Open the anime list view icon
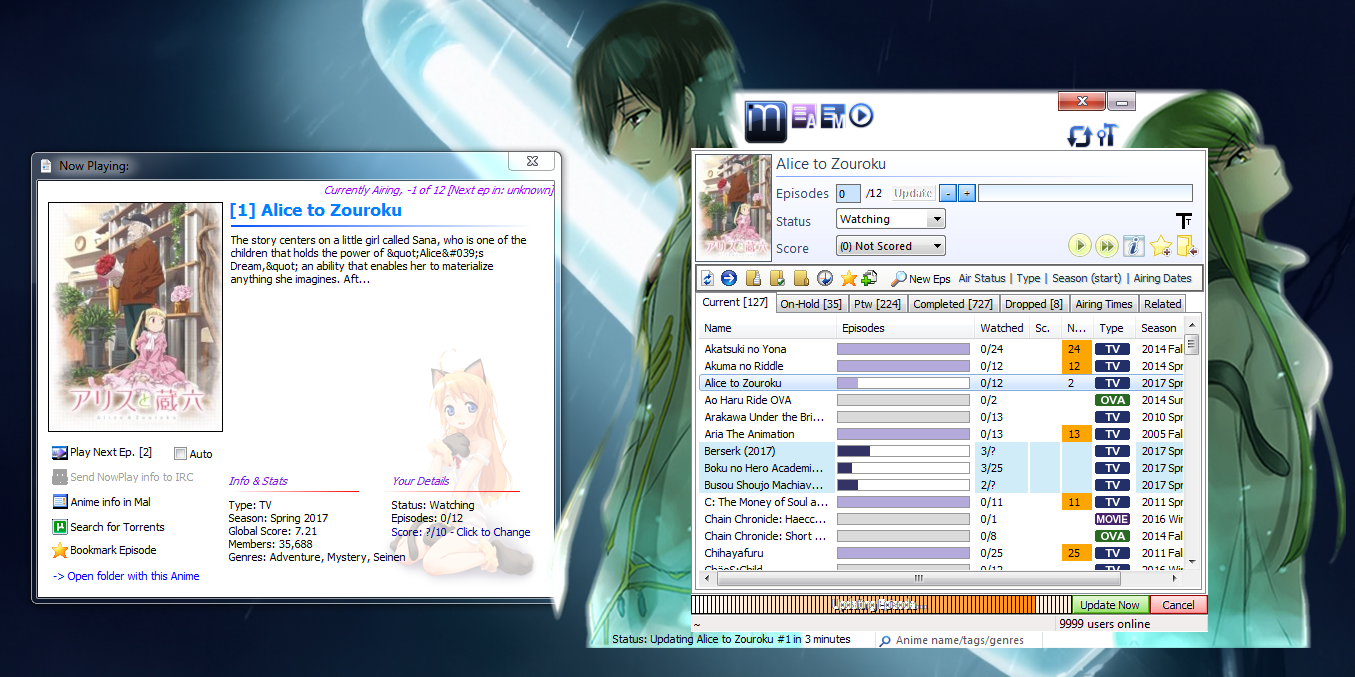 coord(804,117)
